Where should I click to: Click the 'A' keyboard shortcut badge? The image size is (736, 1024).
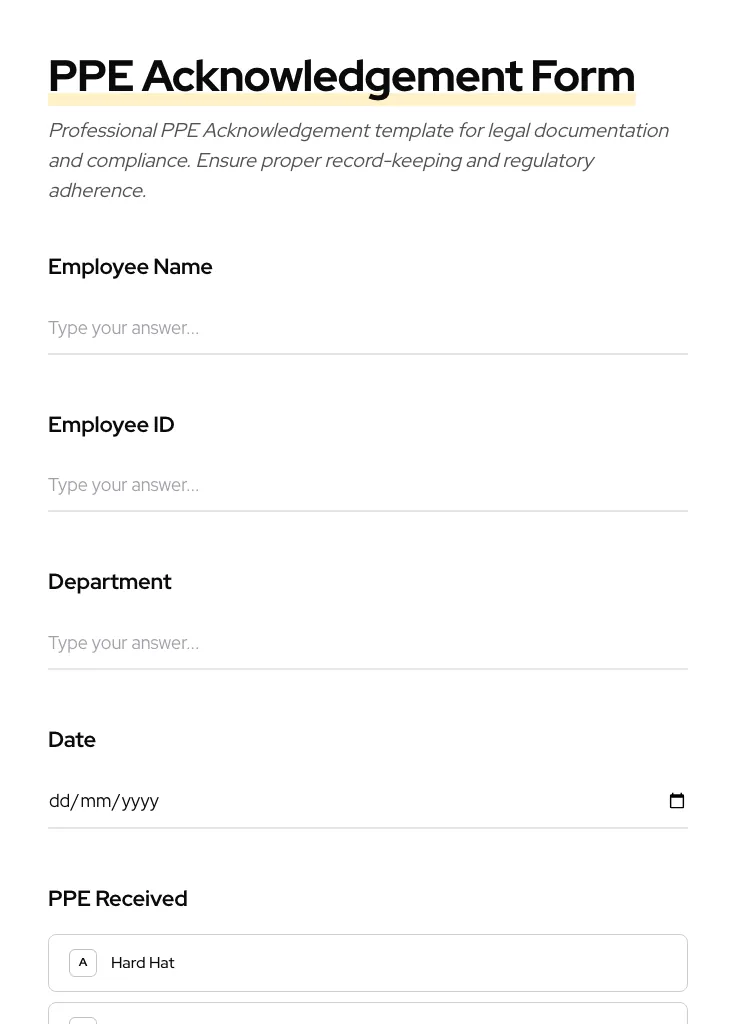[83, 962]
